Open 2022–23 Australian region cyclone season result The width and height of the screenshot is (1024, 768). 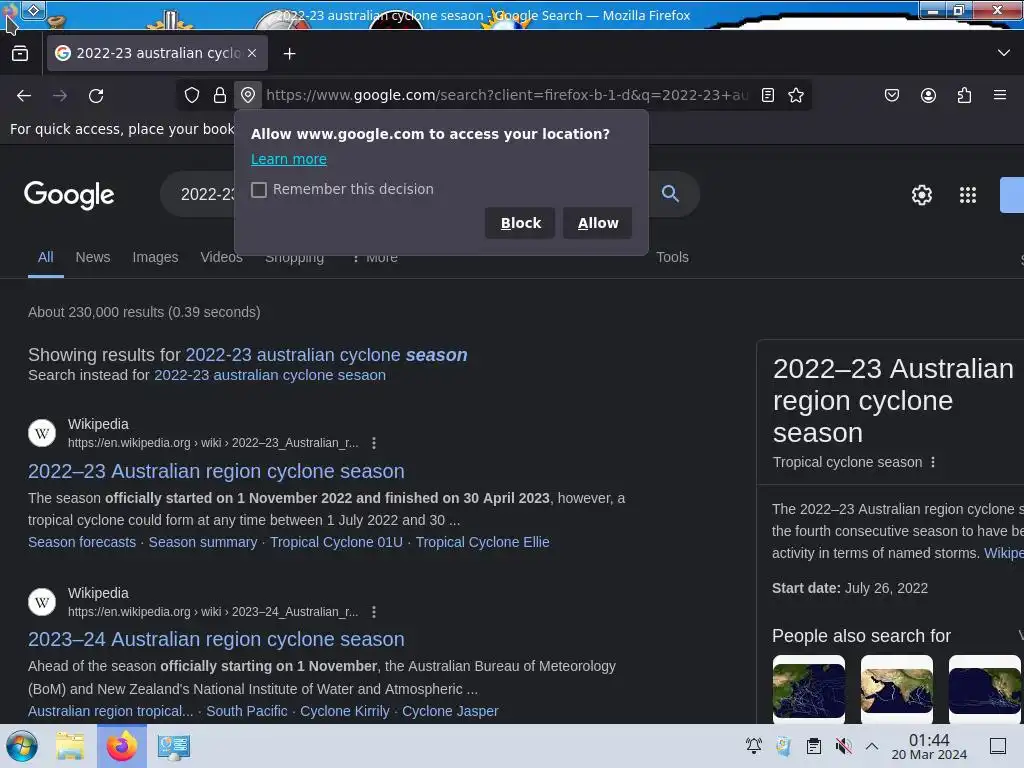click(216, 471)
